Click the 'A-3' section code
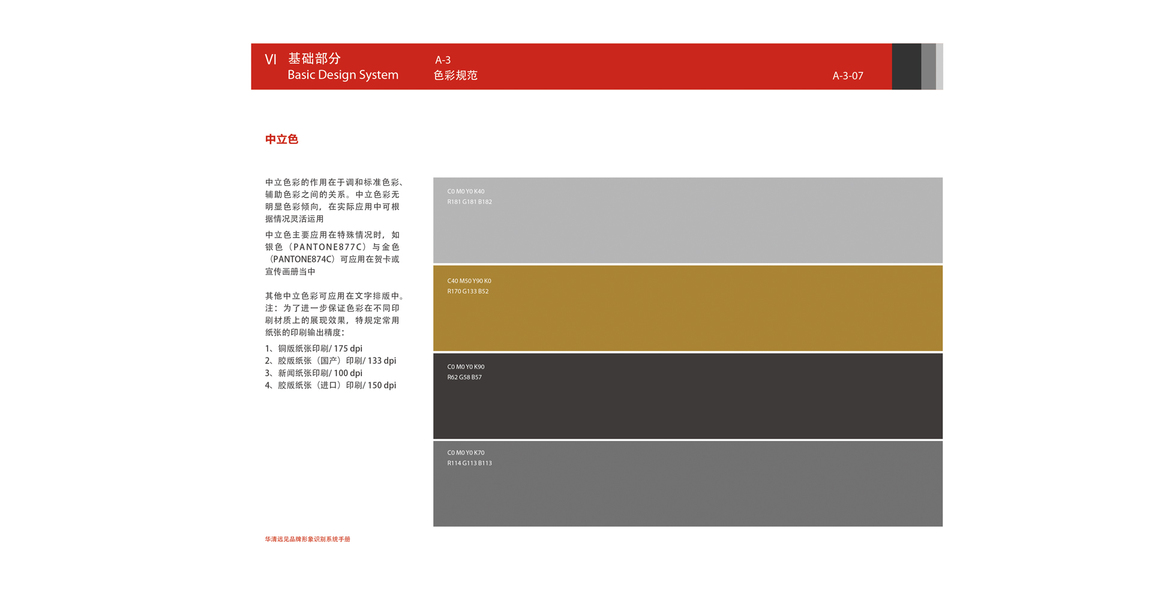1152x600 pixels. pyautogui.click(x=442, y=60)
